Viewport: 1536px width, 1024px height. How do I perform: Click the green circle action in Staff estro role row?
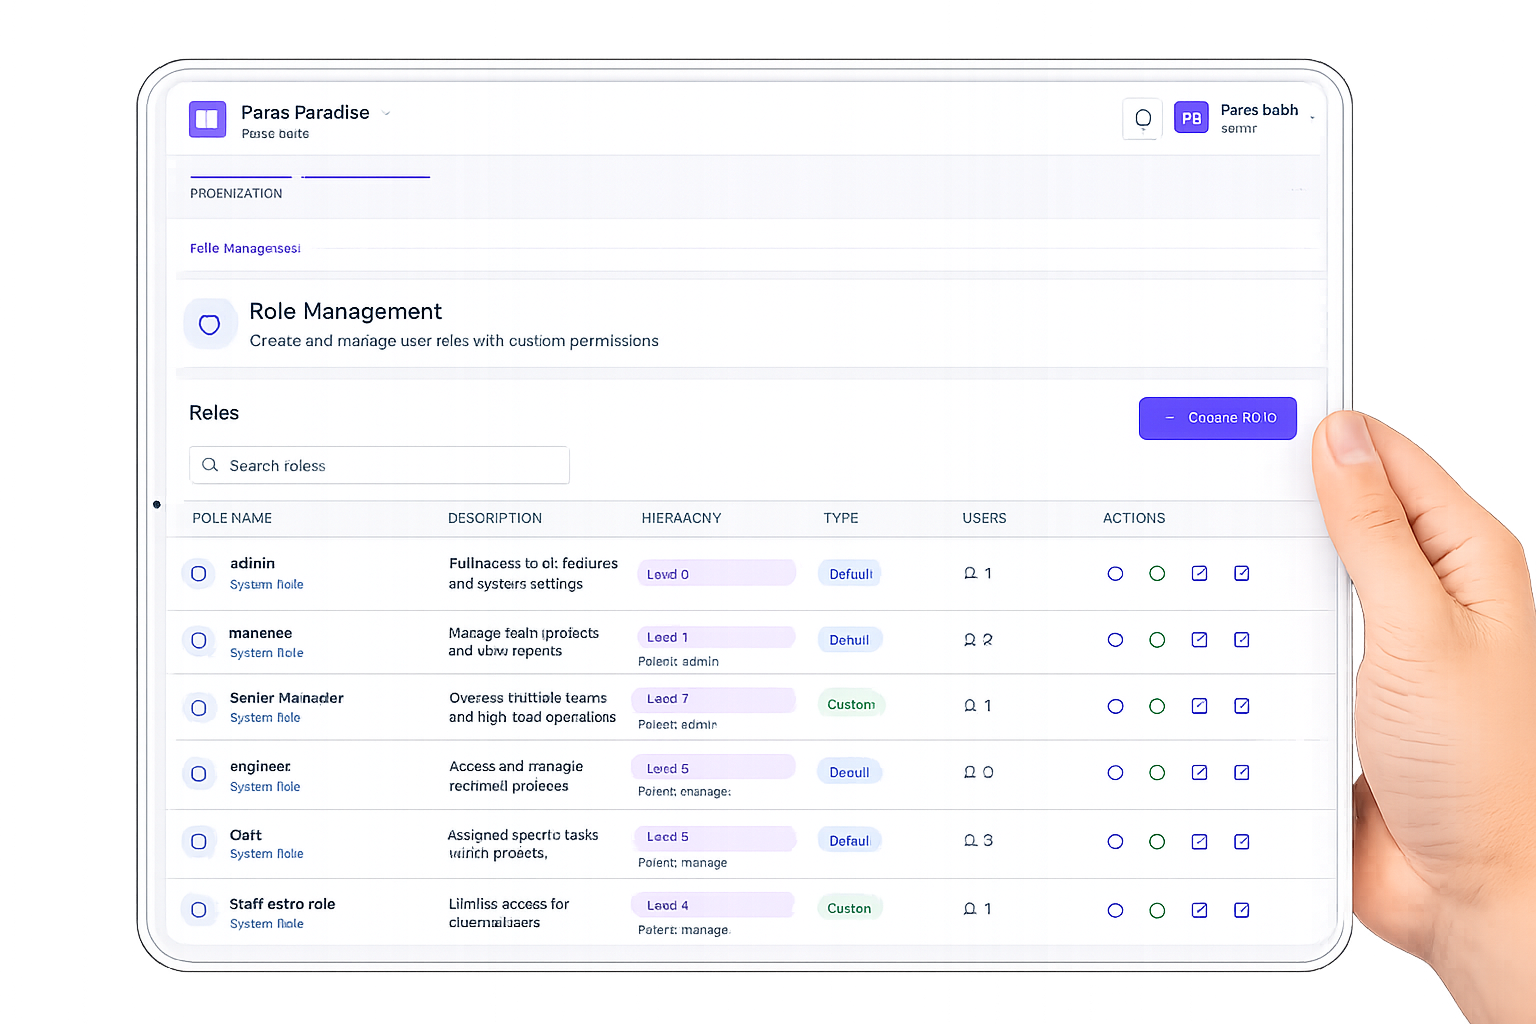1157,910
